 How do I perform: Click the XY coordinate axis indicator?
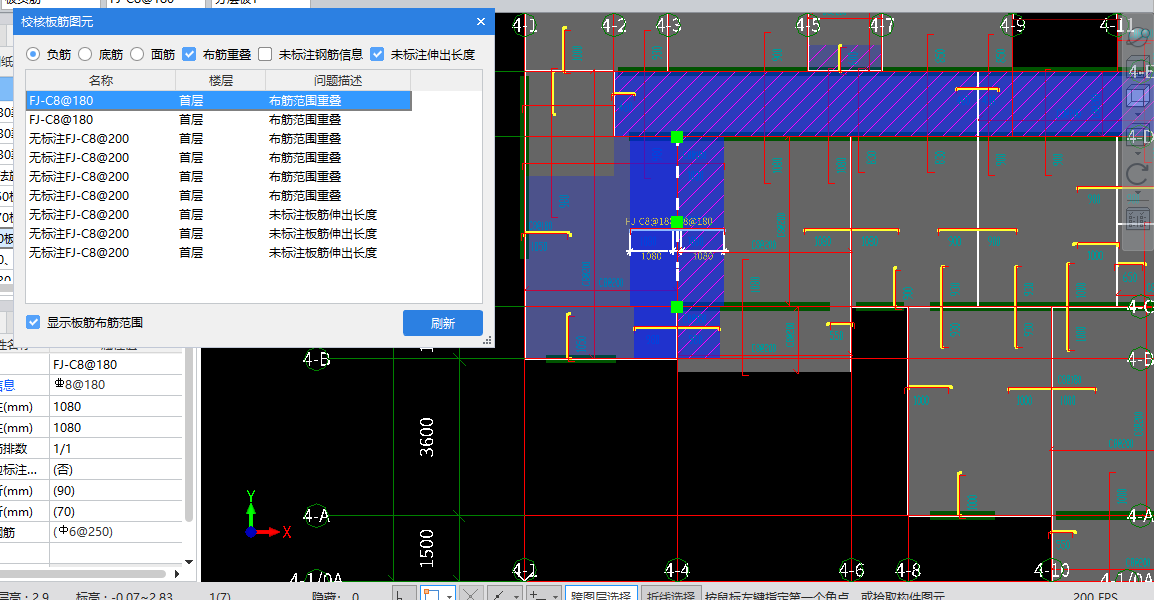(266, 515)
